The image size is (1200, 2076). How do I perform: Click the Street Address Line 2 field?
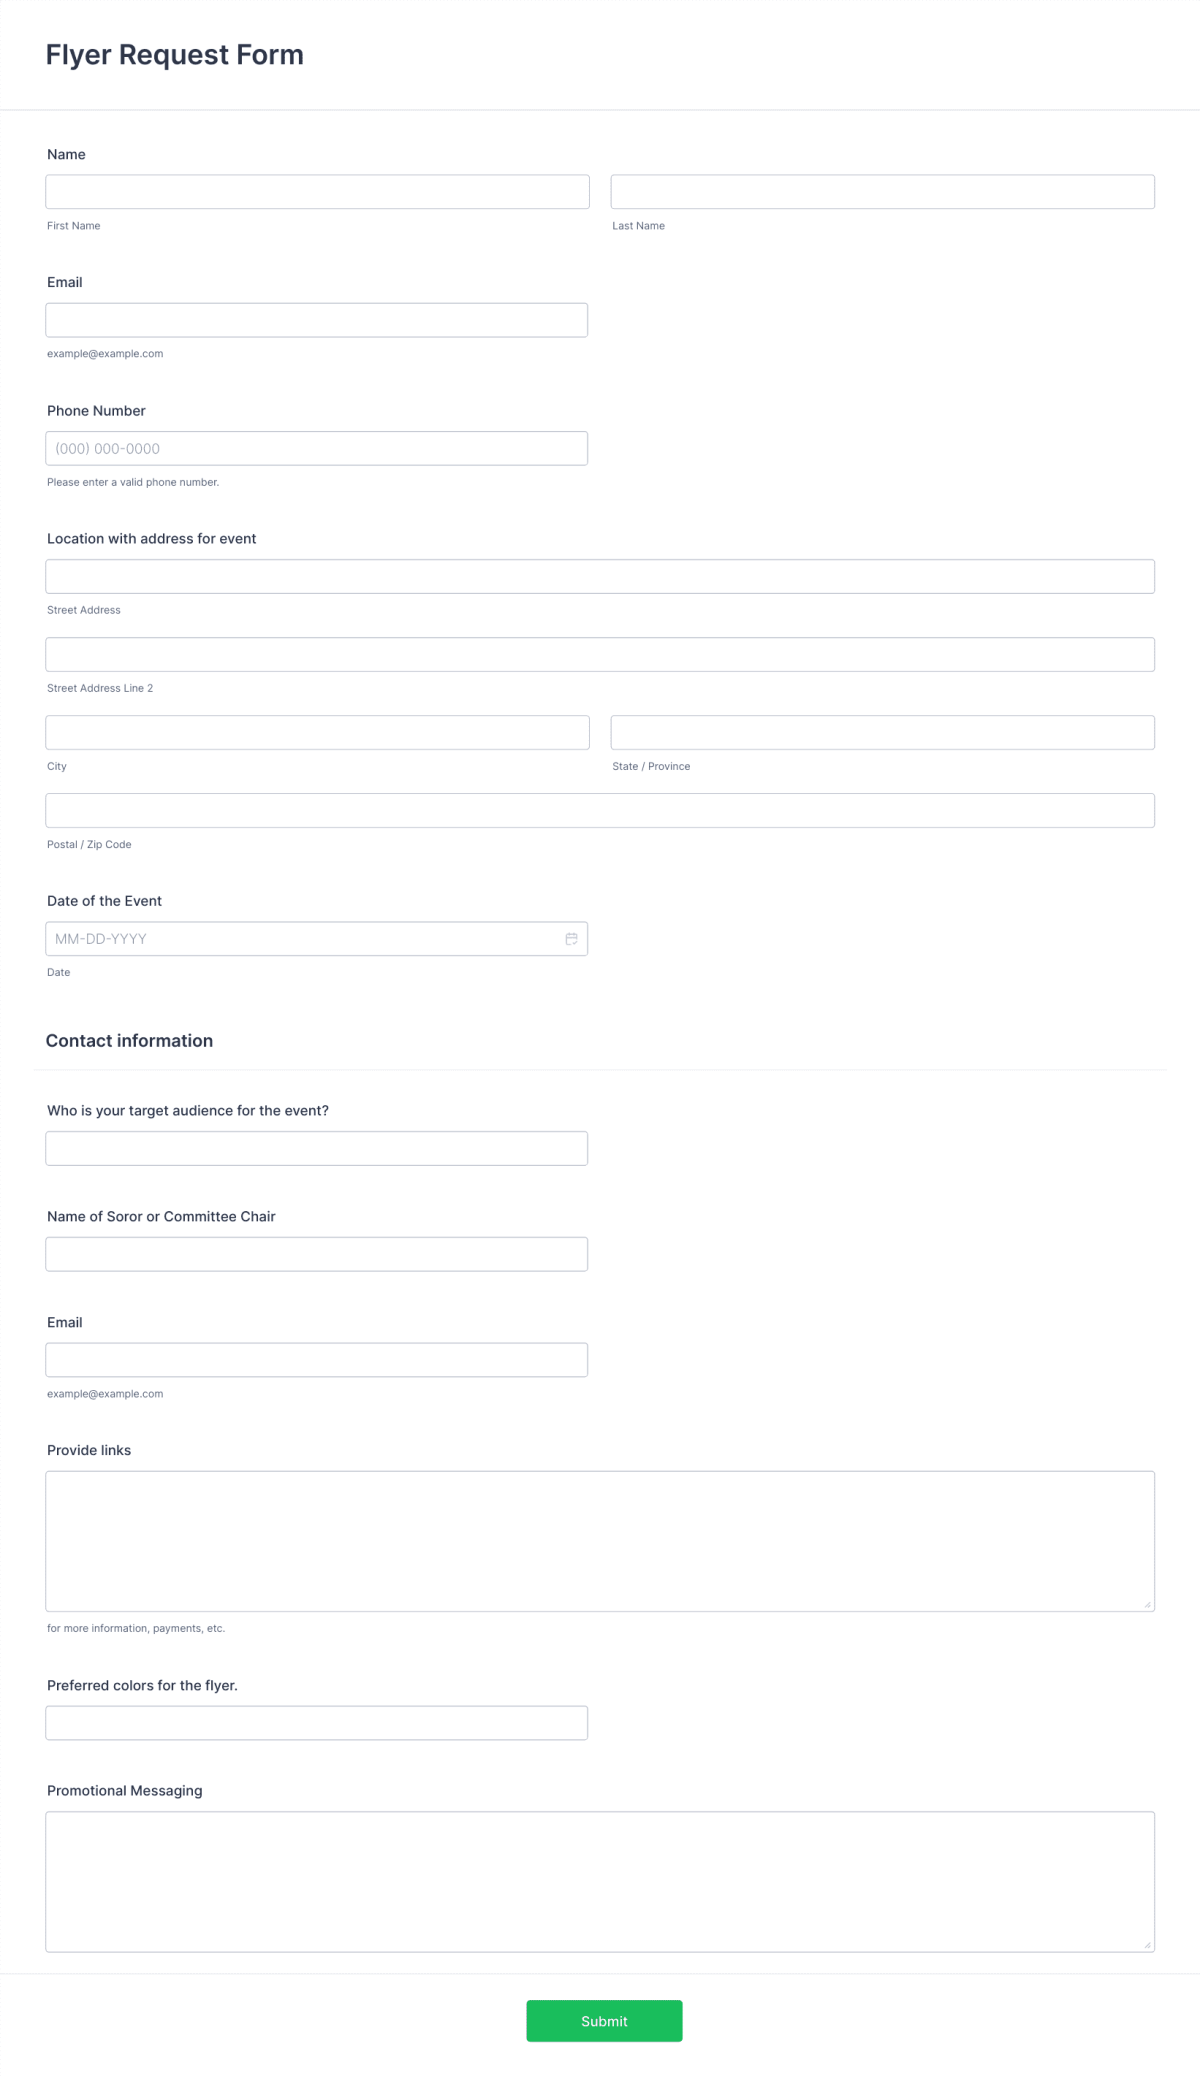point(600,654)
